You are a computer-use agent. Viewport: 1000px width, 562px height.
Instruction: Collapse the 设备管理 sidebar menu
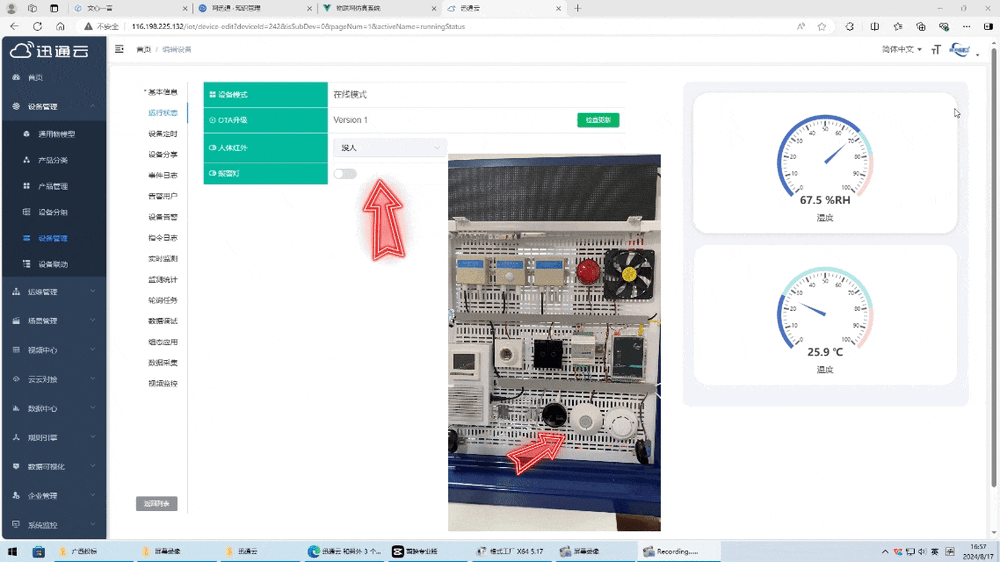tap(52, 106)
